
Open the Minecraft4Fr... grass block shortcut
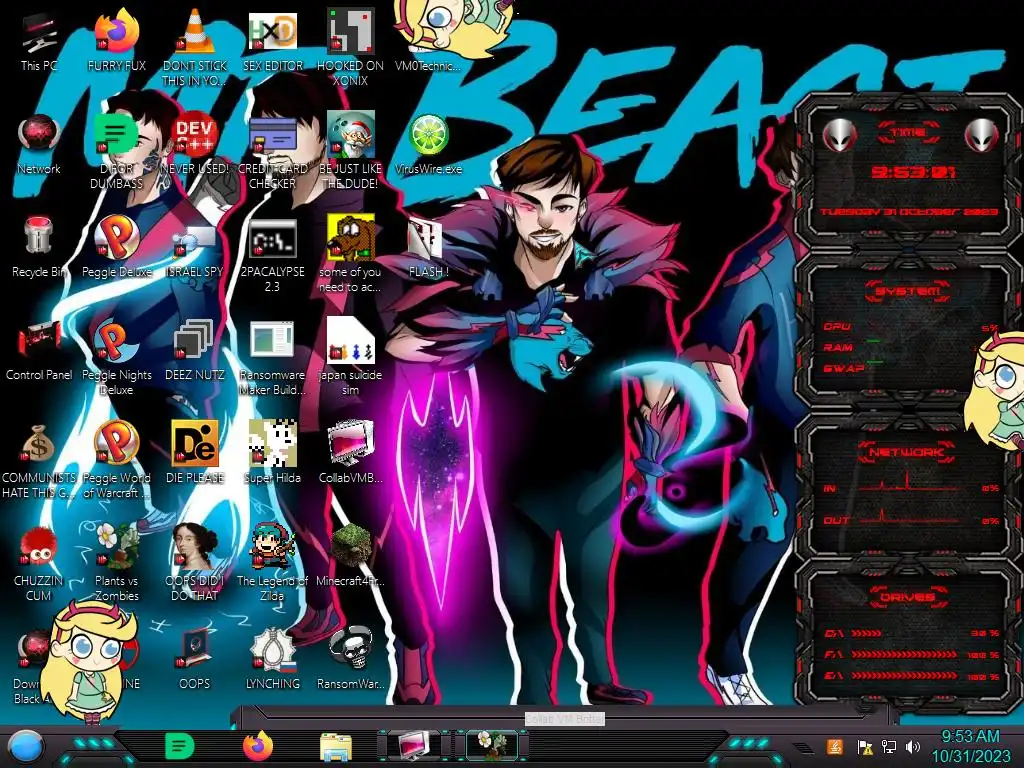pos(350,557)
